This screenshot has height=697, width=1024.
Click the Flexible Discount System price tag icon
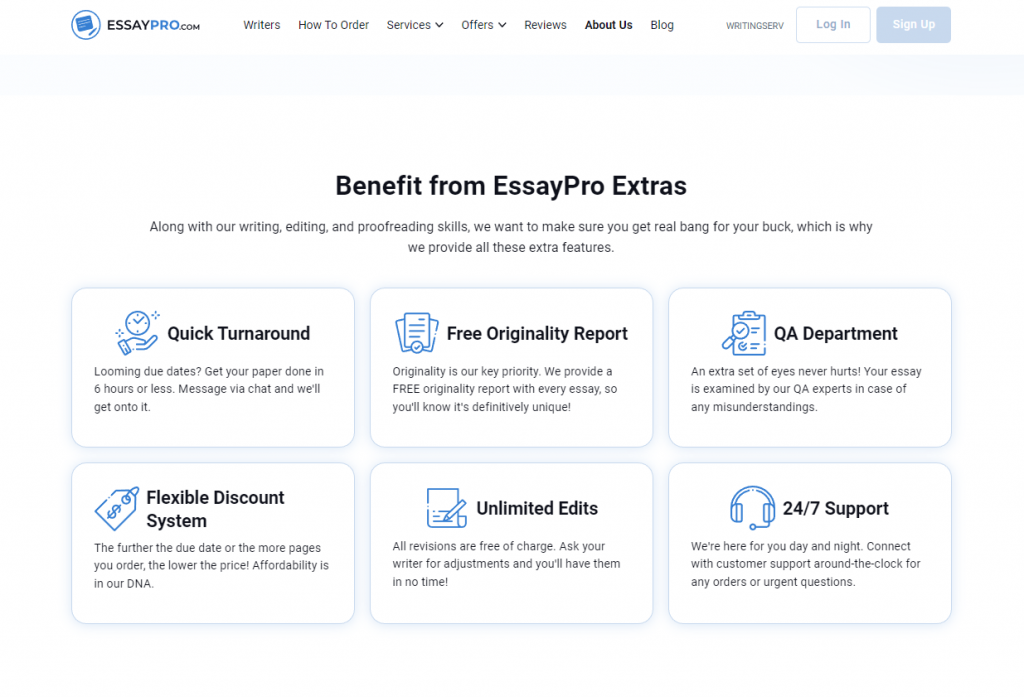[x=117, y=508]
